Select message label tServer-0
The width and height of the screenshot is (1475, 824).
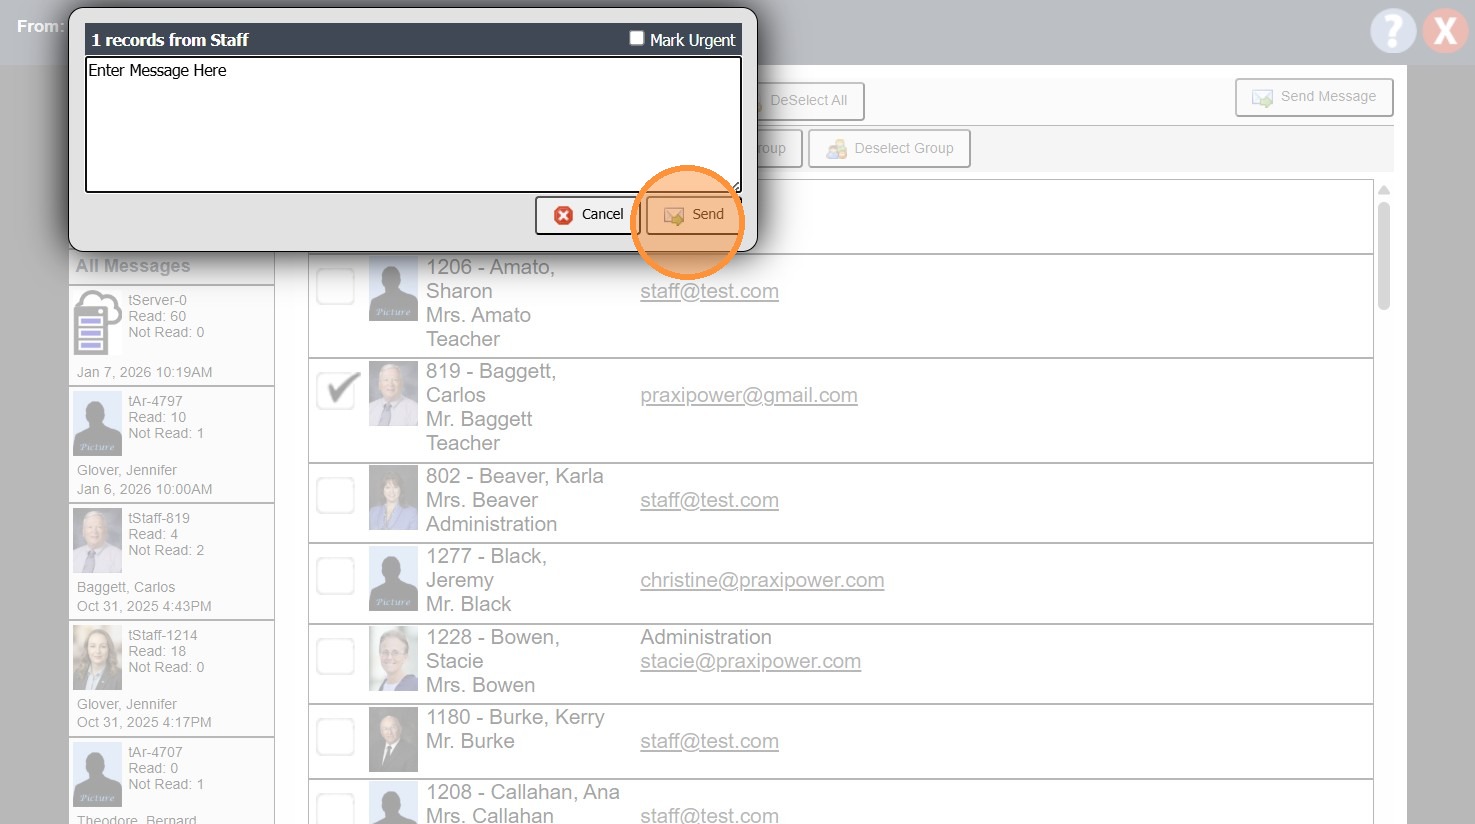click(157, 300)
